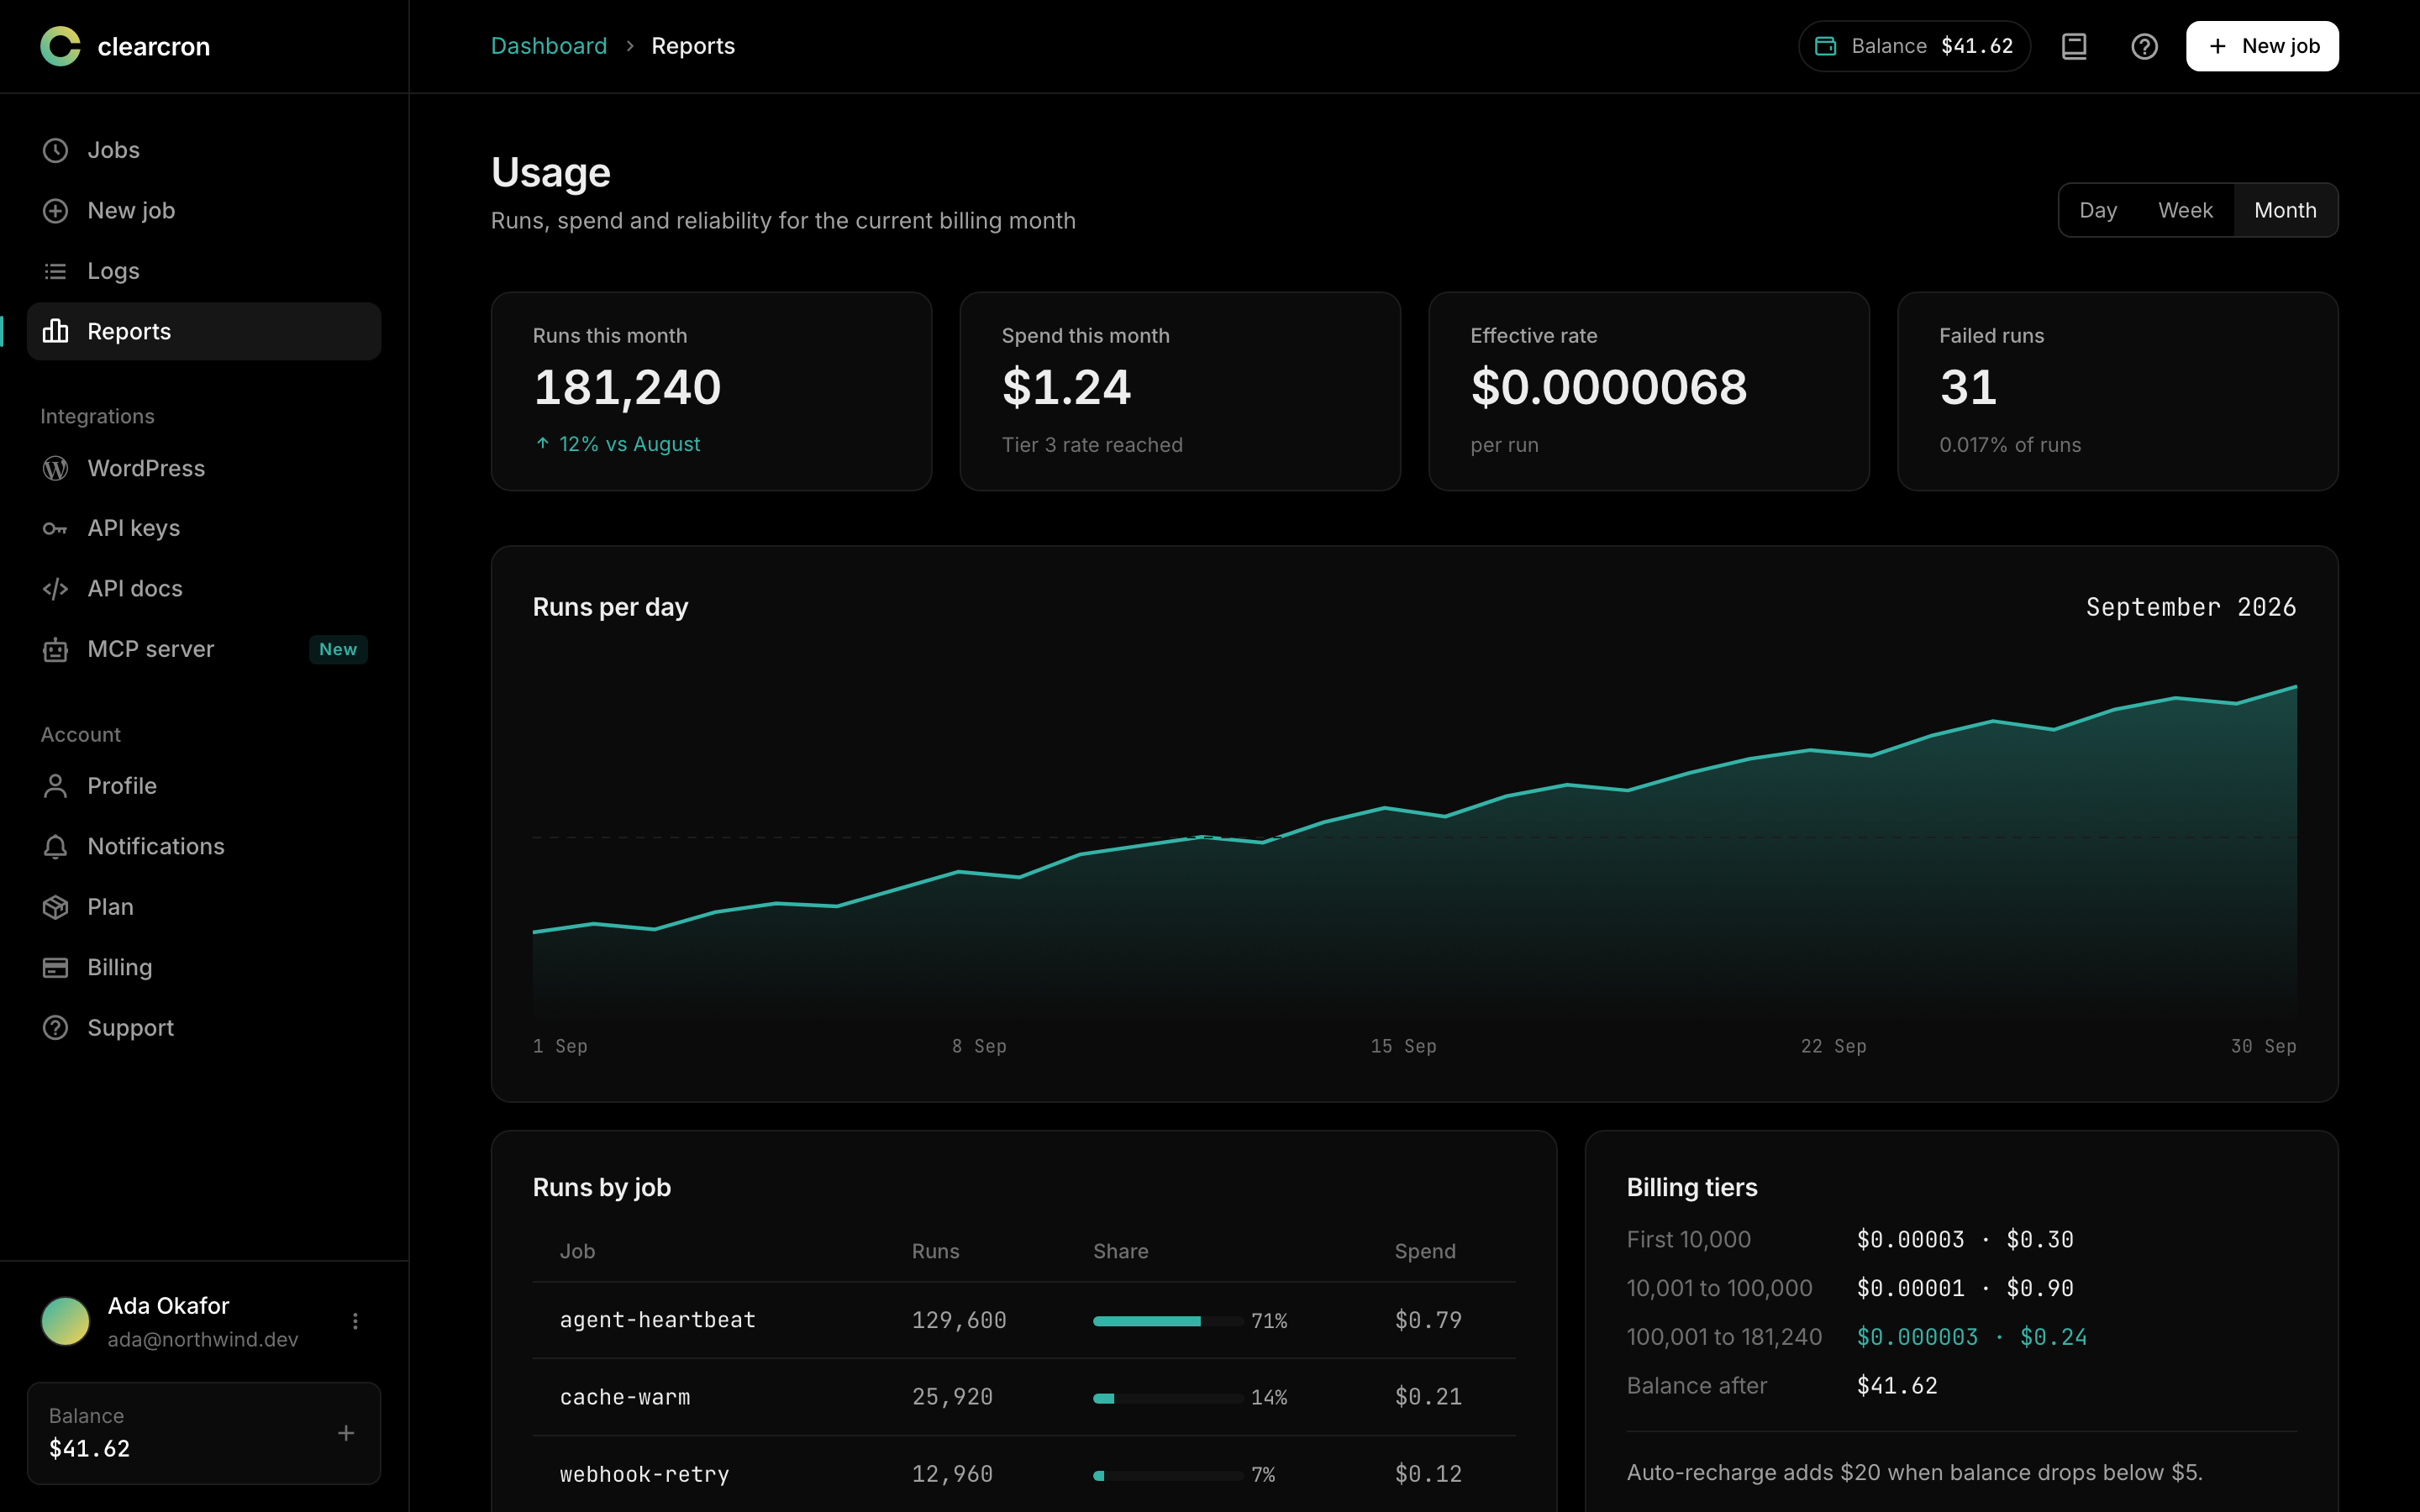
Task: Click agent-heartbeat 71% share bar
Action: tap(1168, 1321)
